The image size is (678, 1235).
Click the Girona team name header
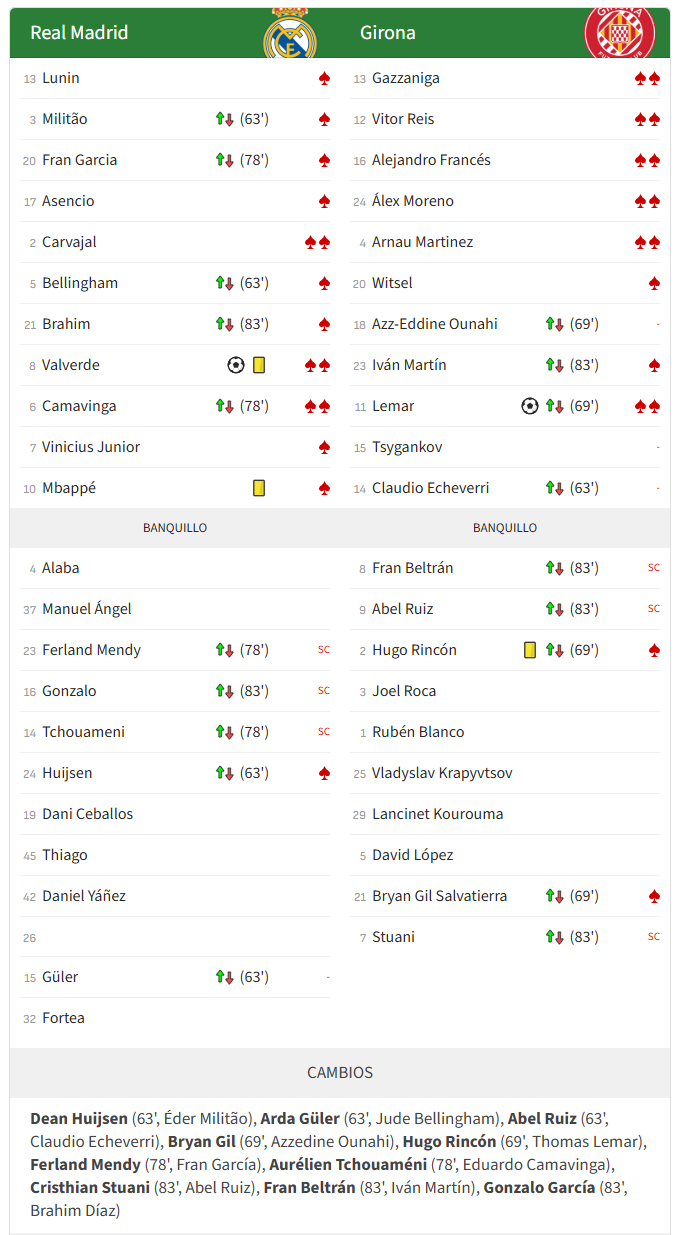click(x=388, y=33)
